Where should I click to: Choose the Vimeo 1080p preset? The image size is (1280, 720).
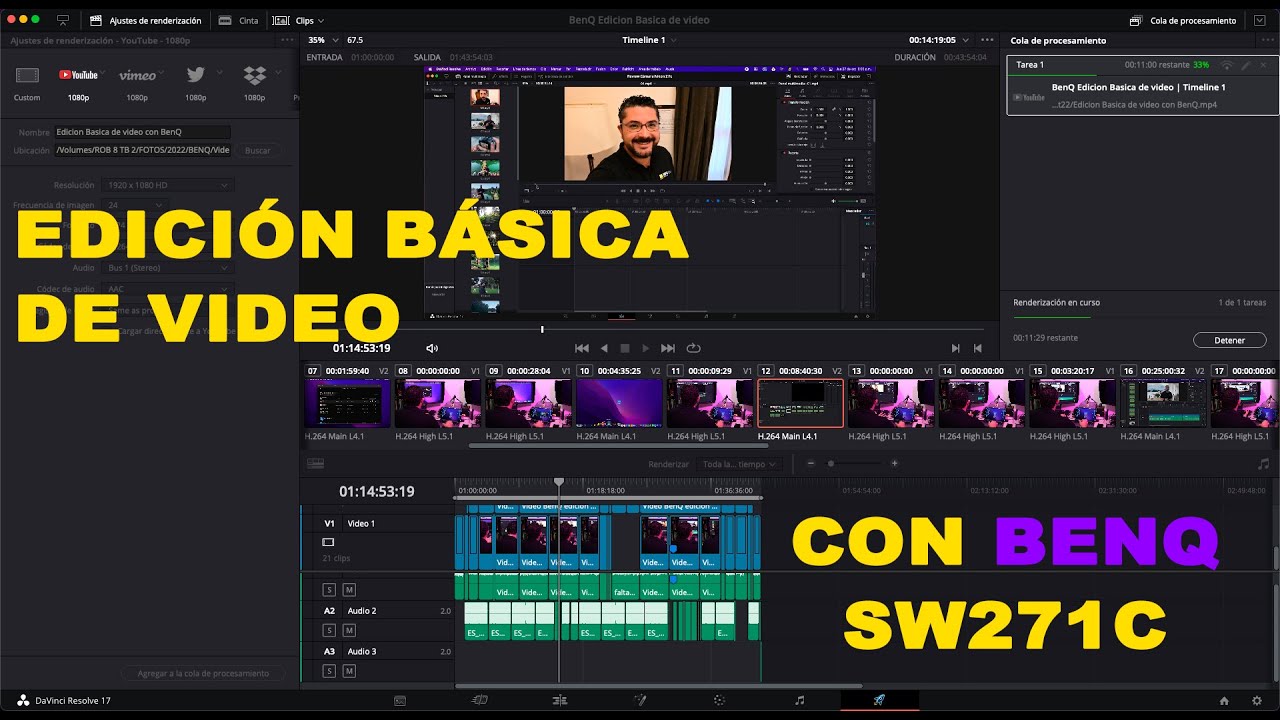(137, 83)
